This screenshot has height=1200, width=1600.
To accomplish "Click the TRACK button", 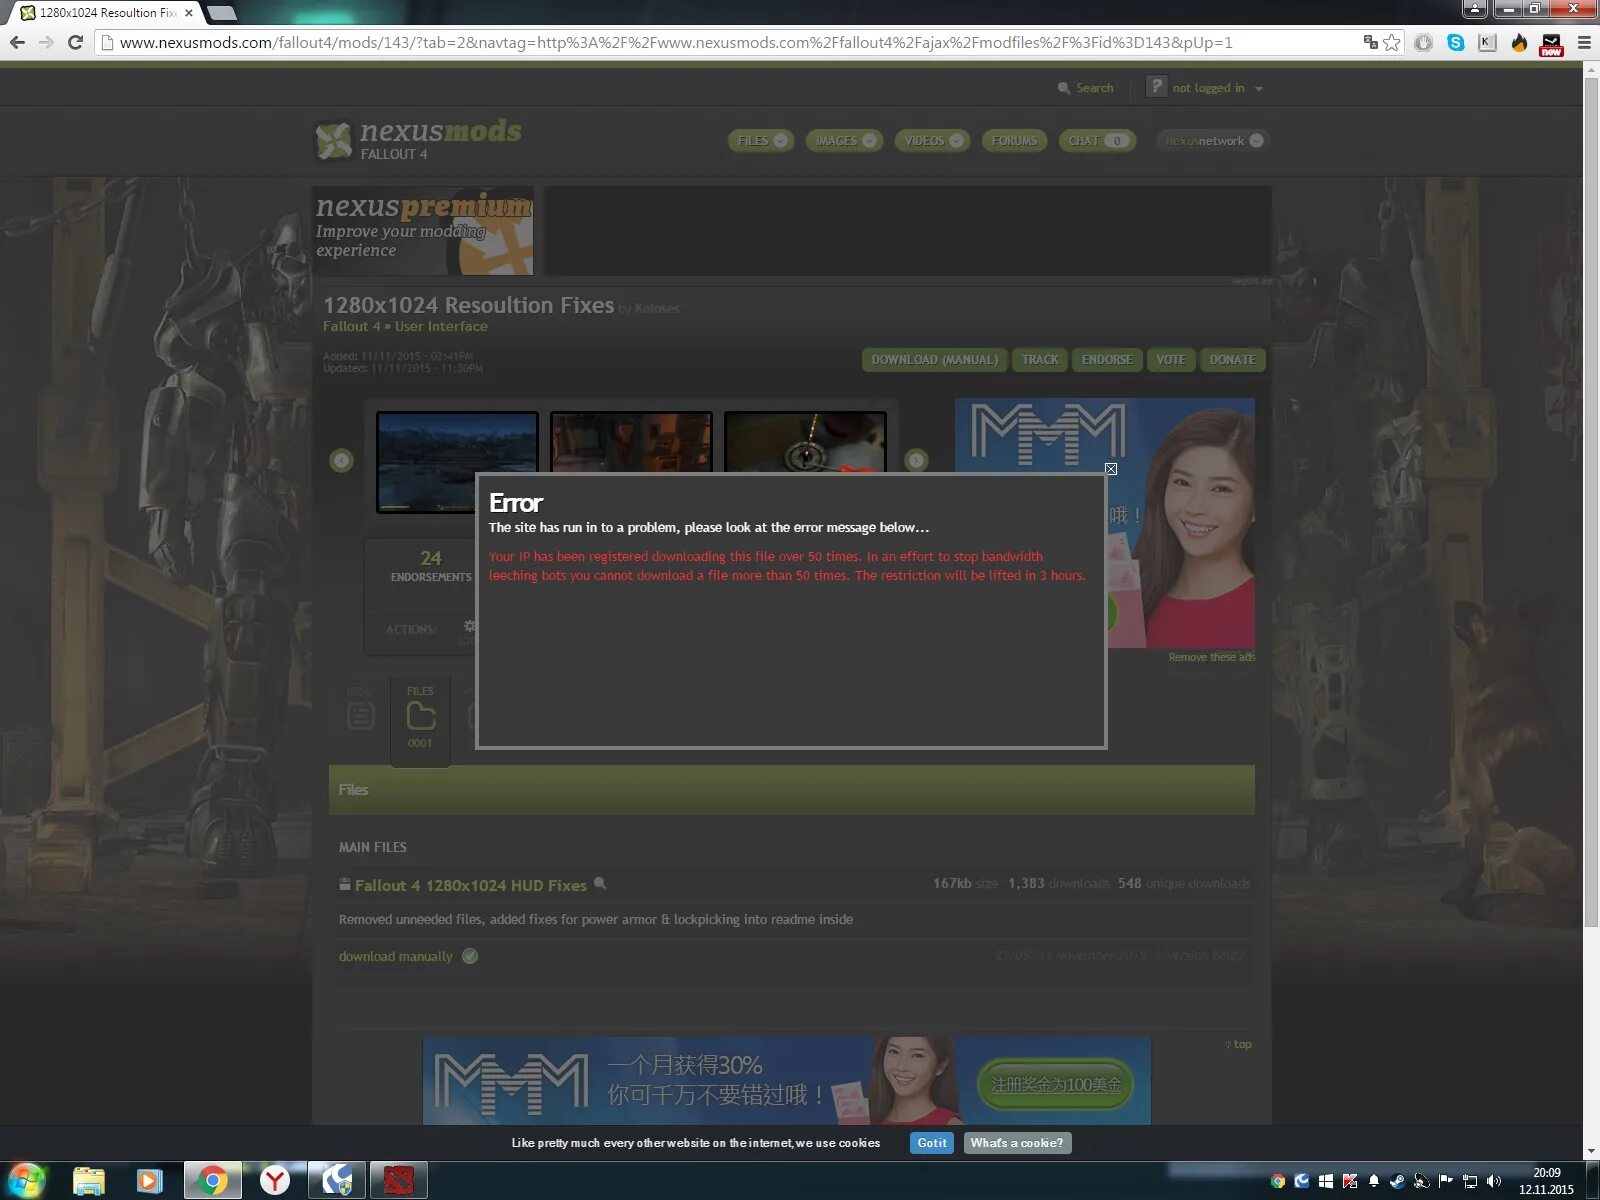I will pyautogui.click(x=1040, y=360).
